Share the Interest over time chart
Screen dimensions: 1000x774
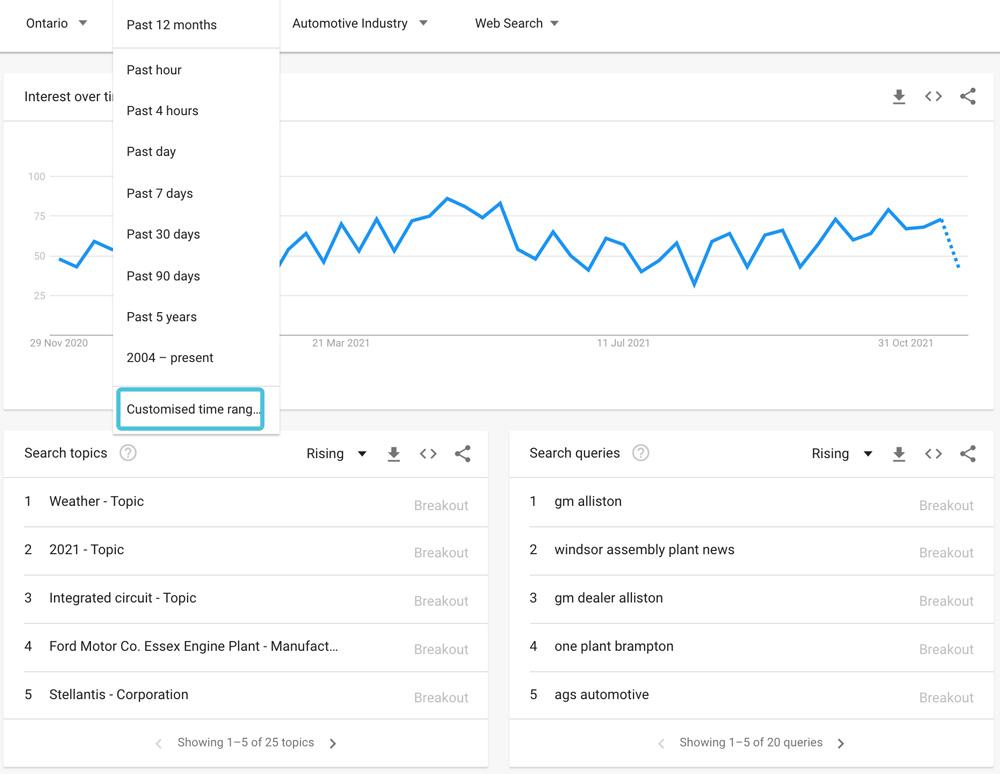[967, 97]
